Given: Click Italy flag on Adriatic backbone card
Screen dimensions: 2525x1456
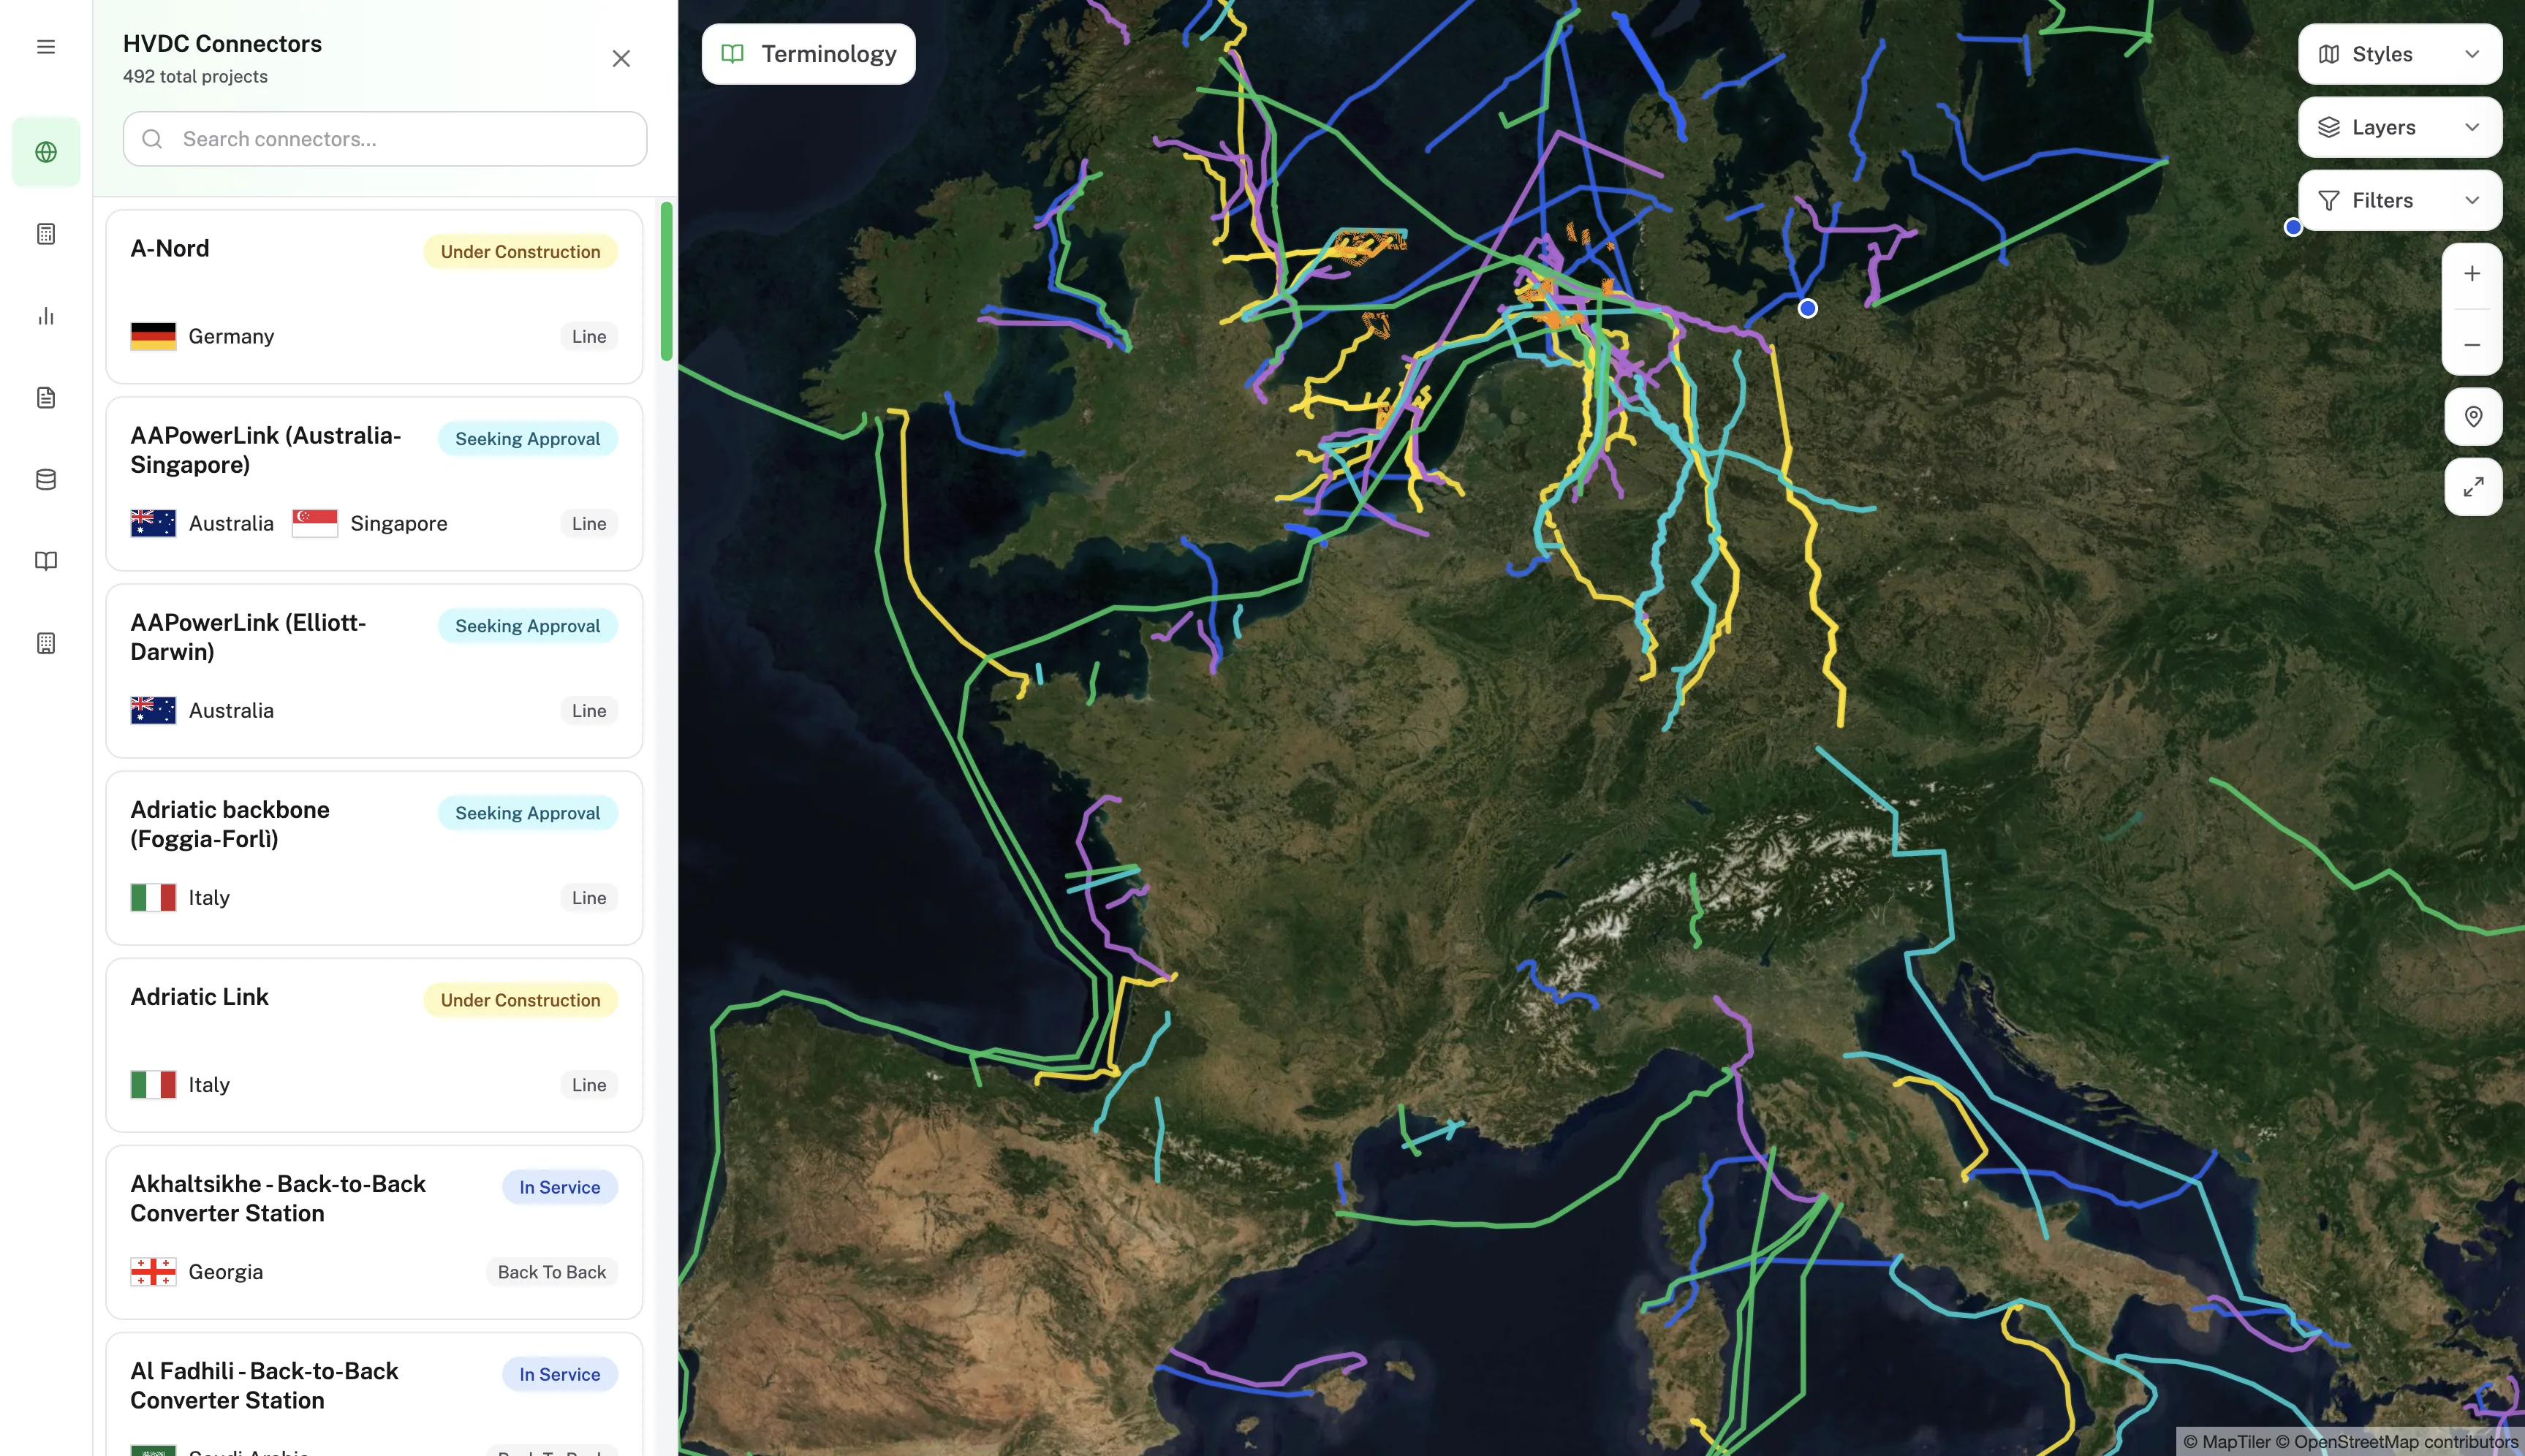Looking at the screenshot, I should 153,897.
